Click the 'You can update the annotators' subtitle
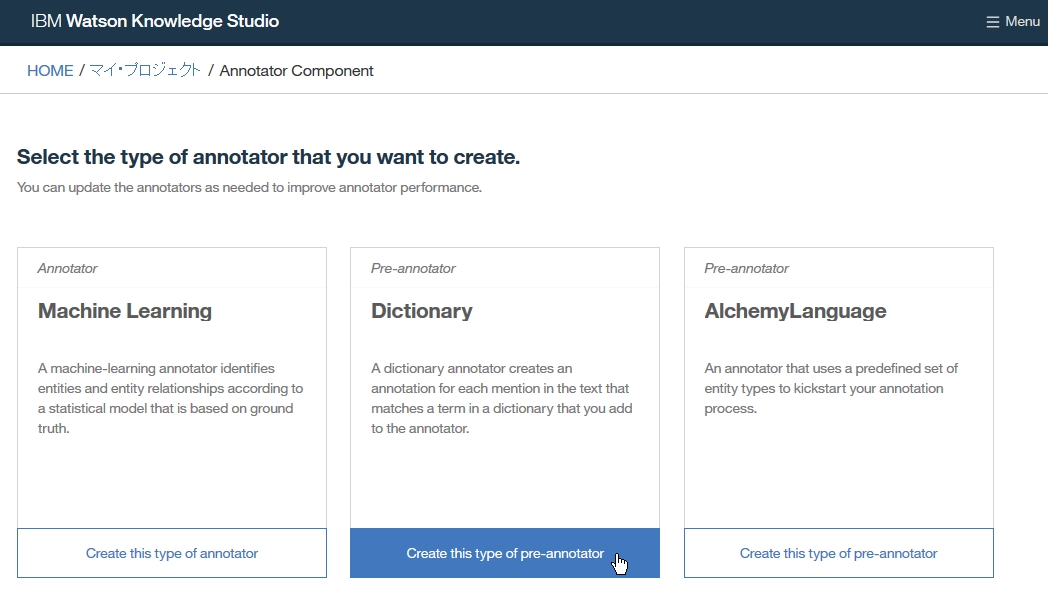This screenshot has width=1048, height=590. 249,187
